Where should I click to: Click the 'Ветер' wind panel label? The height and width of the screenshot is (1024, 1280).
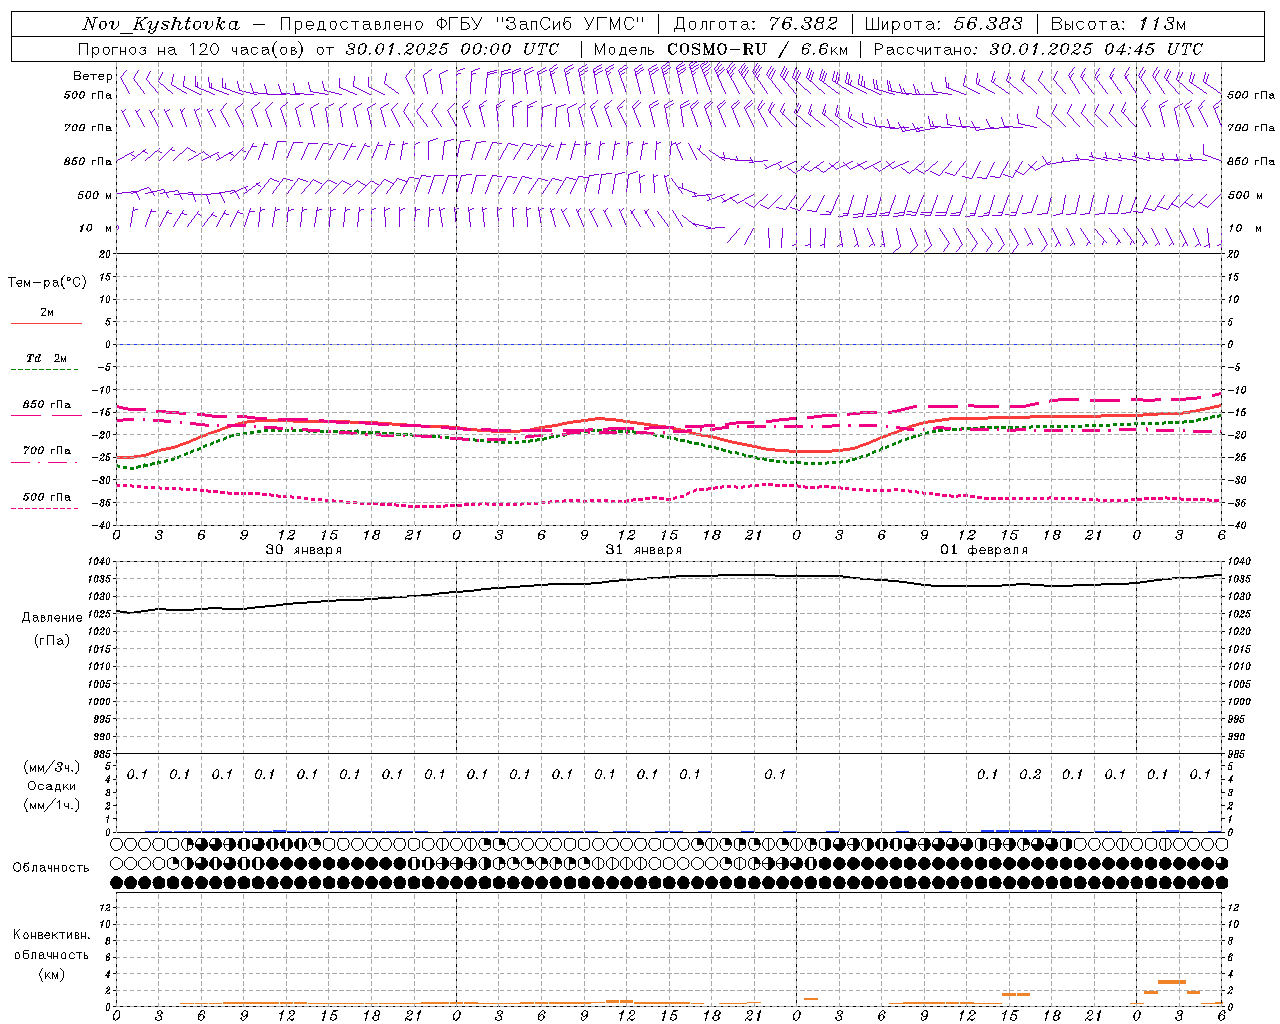coord(92,76)
